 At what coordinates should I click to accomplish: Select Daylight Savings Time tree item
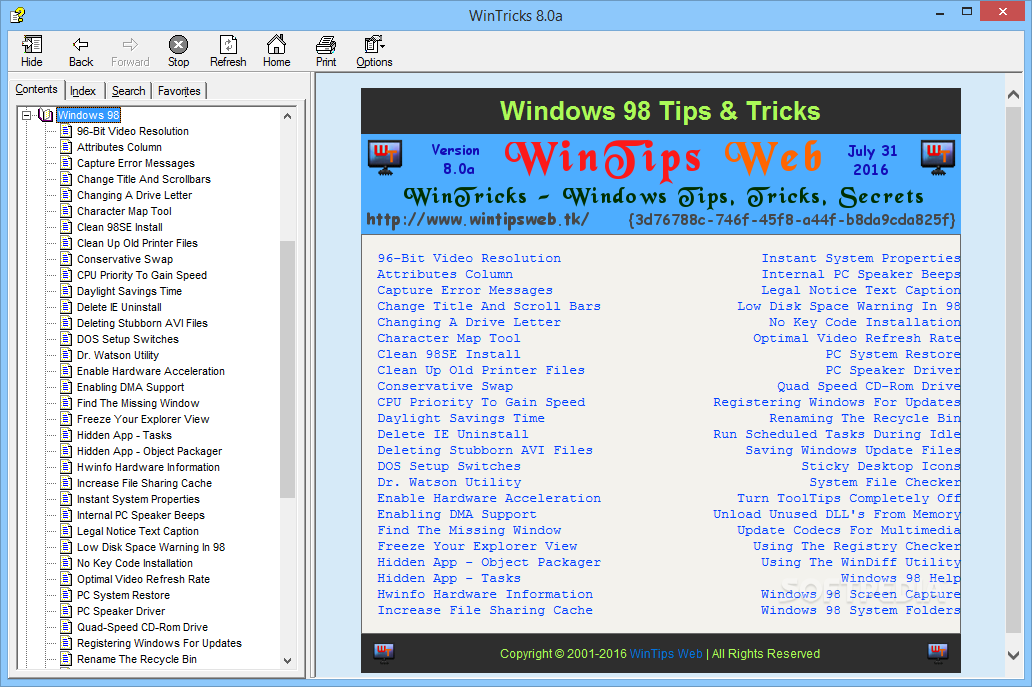[129, 291]
